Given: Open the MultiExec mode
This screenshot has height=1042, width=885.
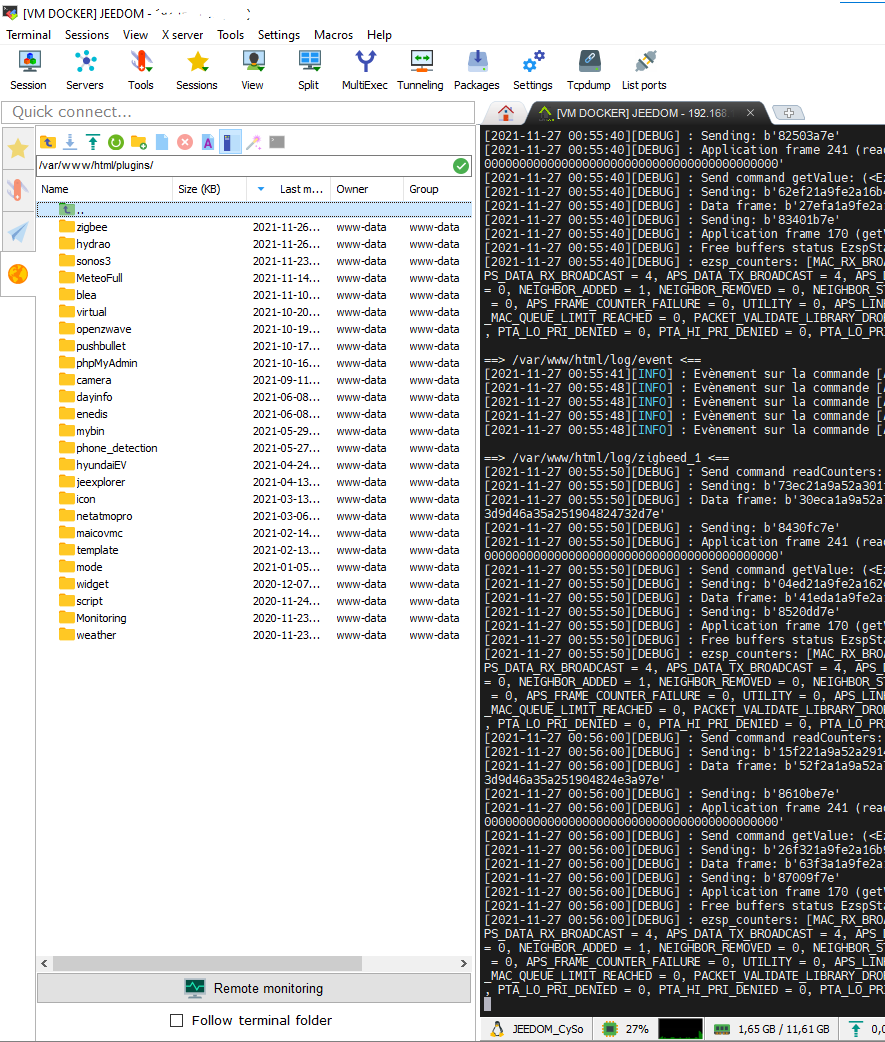Looking at the screenshot, I should [364, 69].
